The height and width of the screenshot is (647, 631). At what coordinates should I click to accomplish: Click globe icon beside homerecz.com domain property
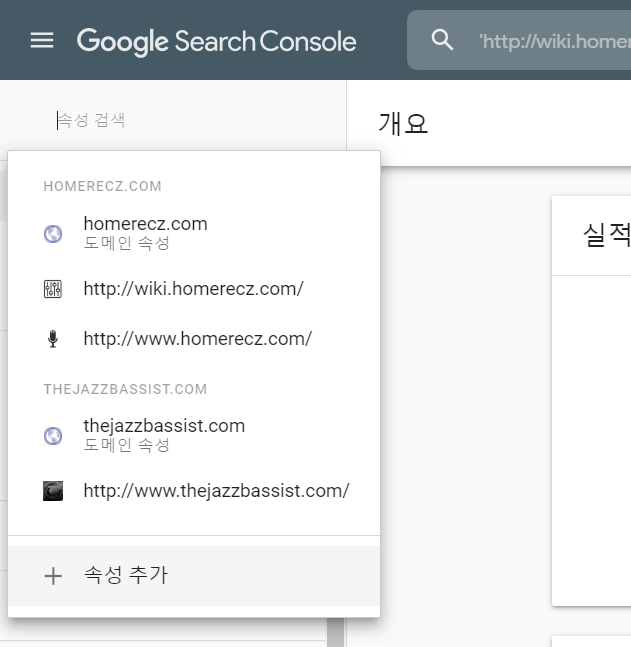coord(53,234)
